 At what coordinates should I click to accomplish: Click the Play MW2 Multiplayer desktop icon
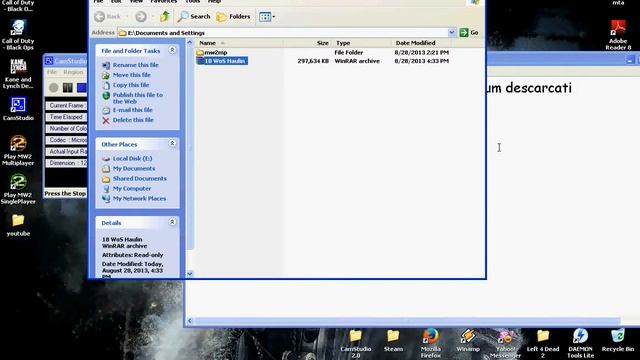click(18, 150)
